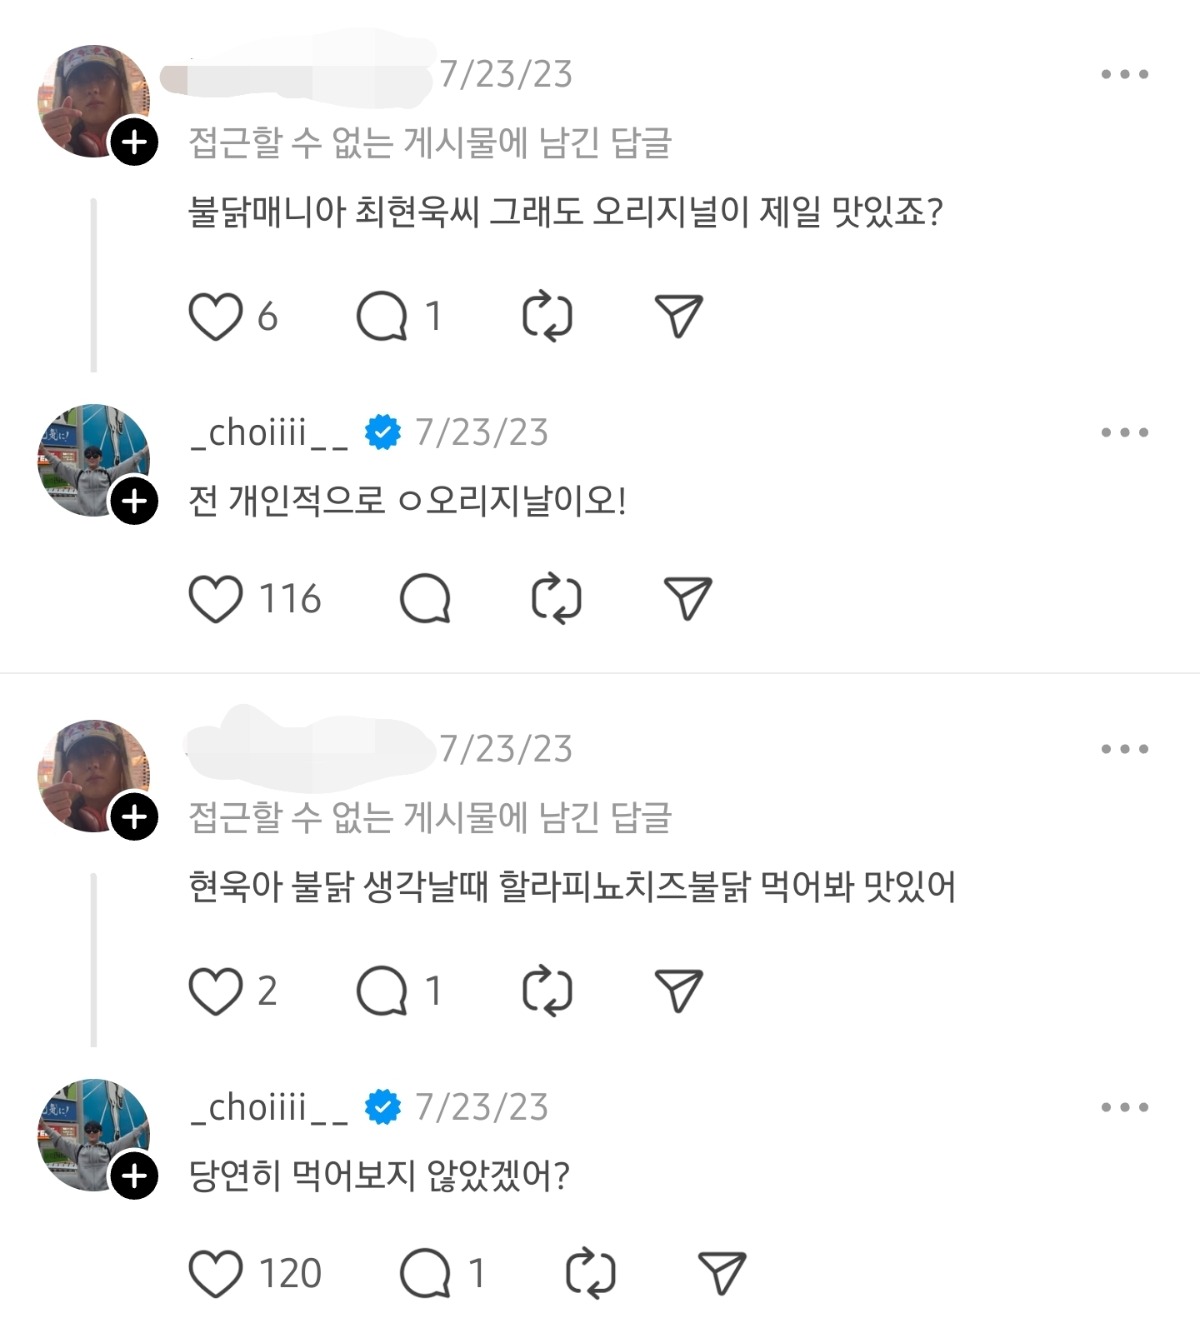The image size is (1200, 1343).
Task: Open _choiiii__ profile from the last reply
Action: [270, 1107]
